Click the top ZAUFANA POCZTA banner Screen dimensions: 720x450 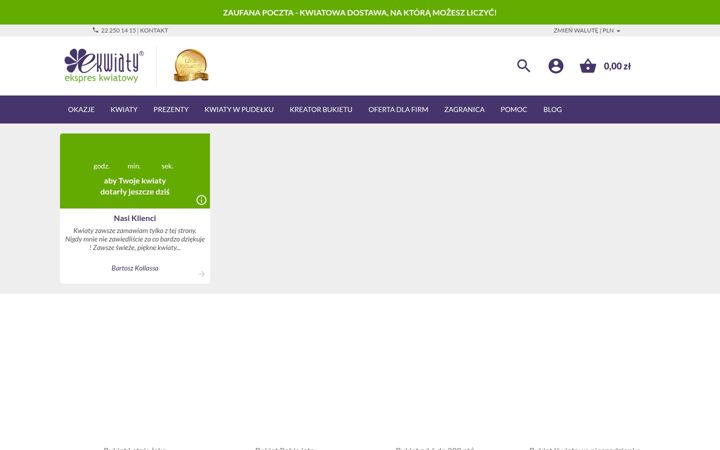pyautogui.click(x=360, y=12)
